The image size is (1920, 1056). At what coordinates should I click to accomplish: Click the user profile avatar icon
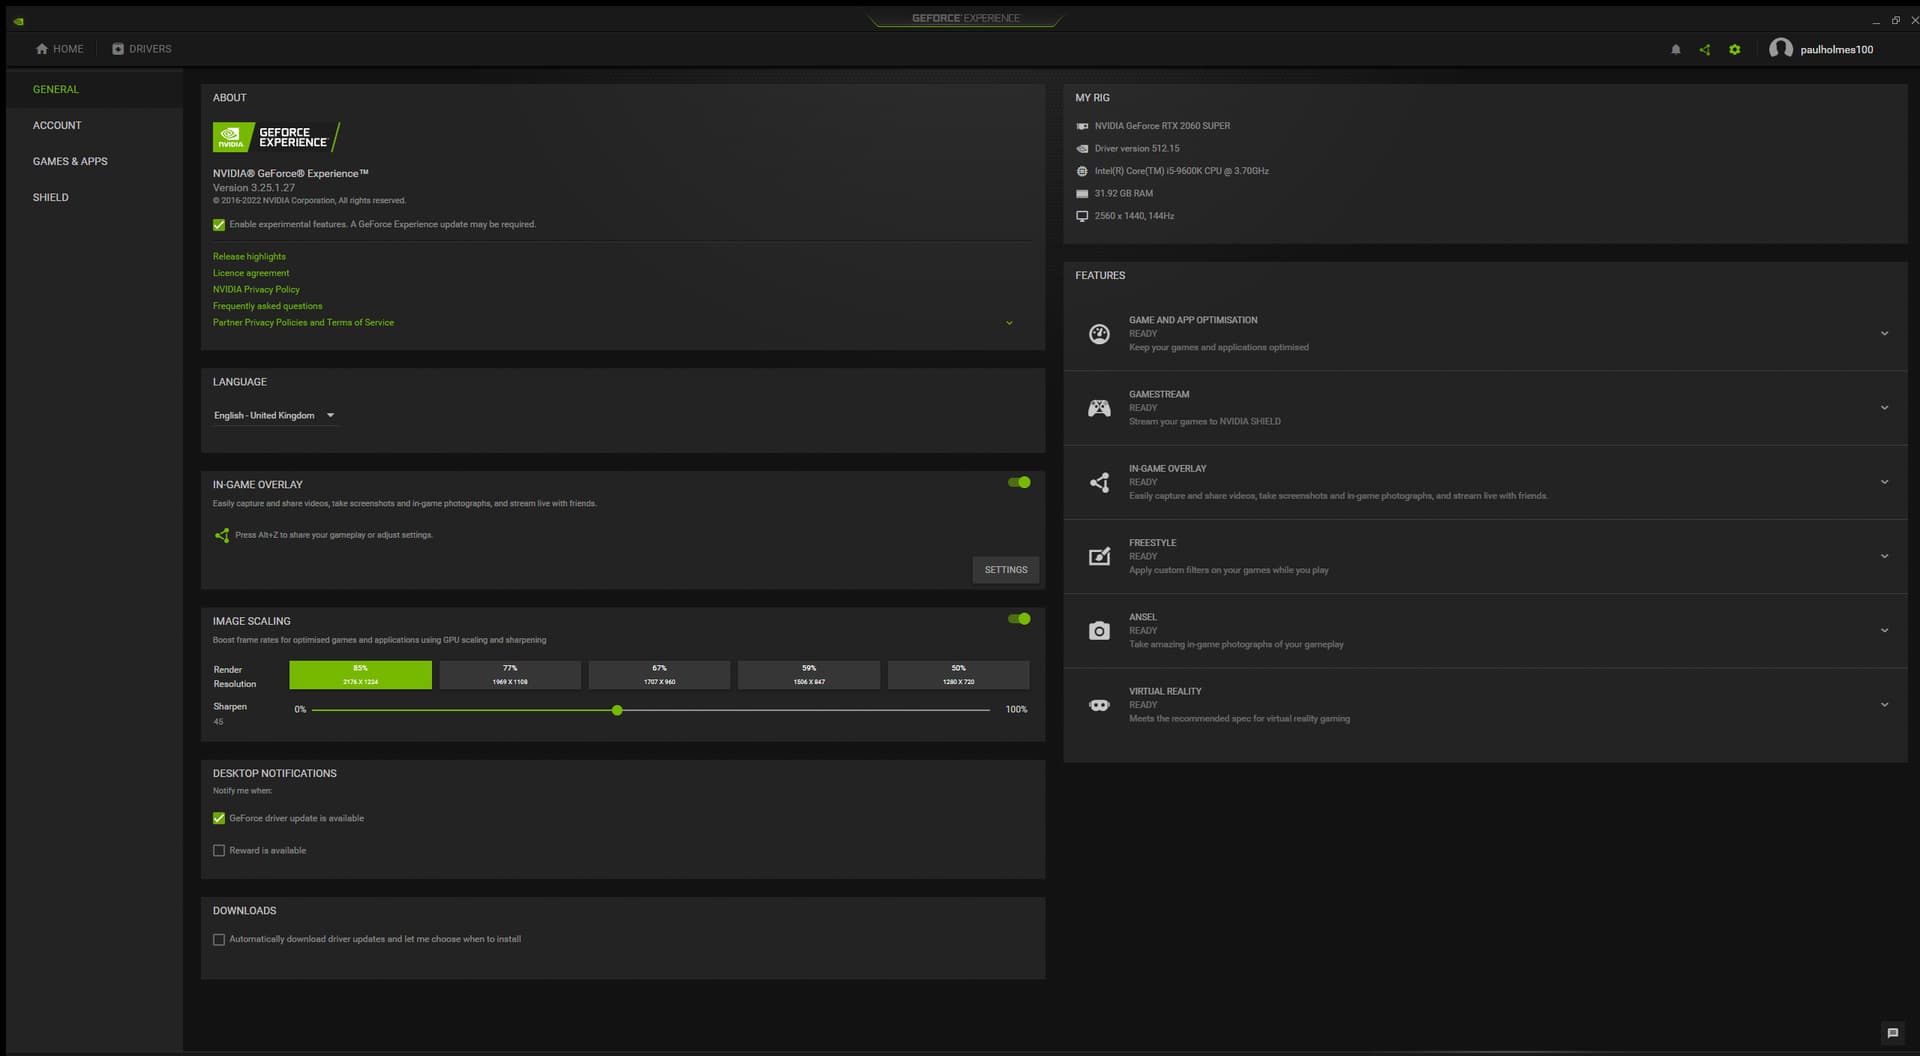(1780, 49)
